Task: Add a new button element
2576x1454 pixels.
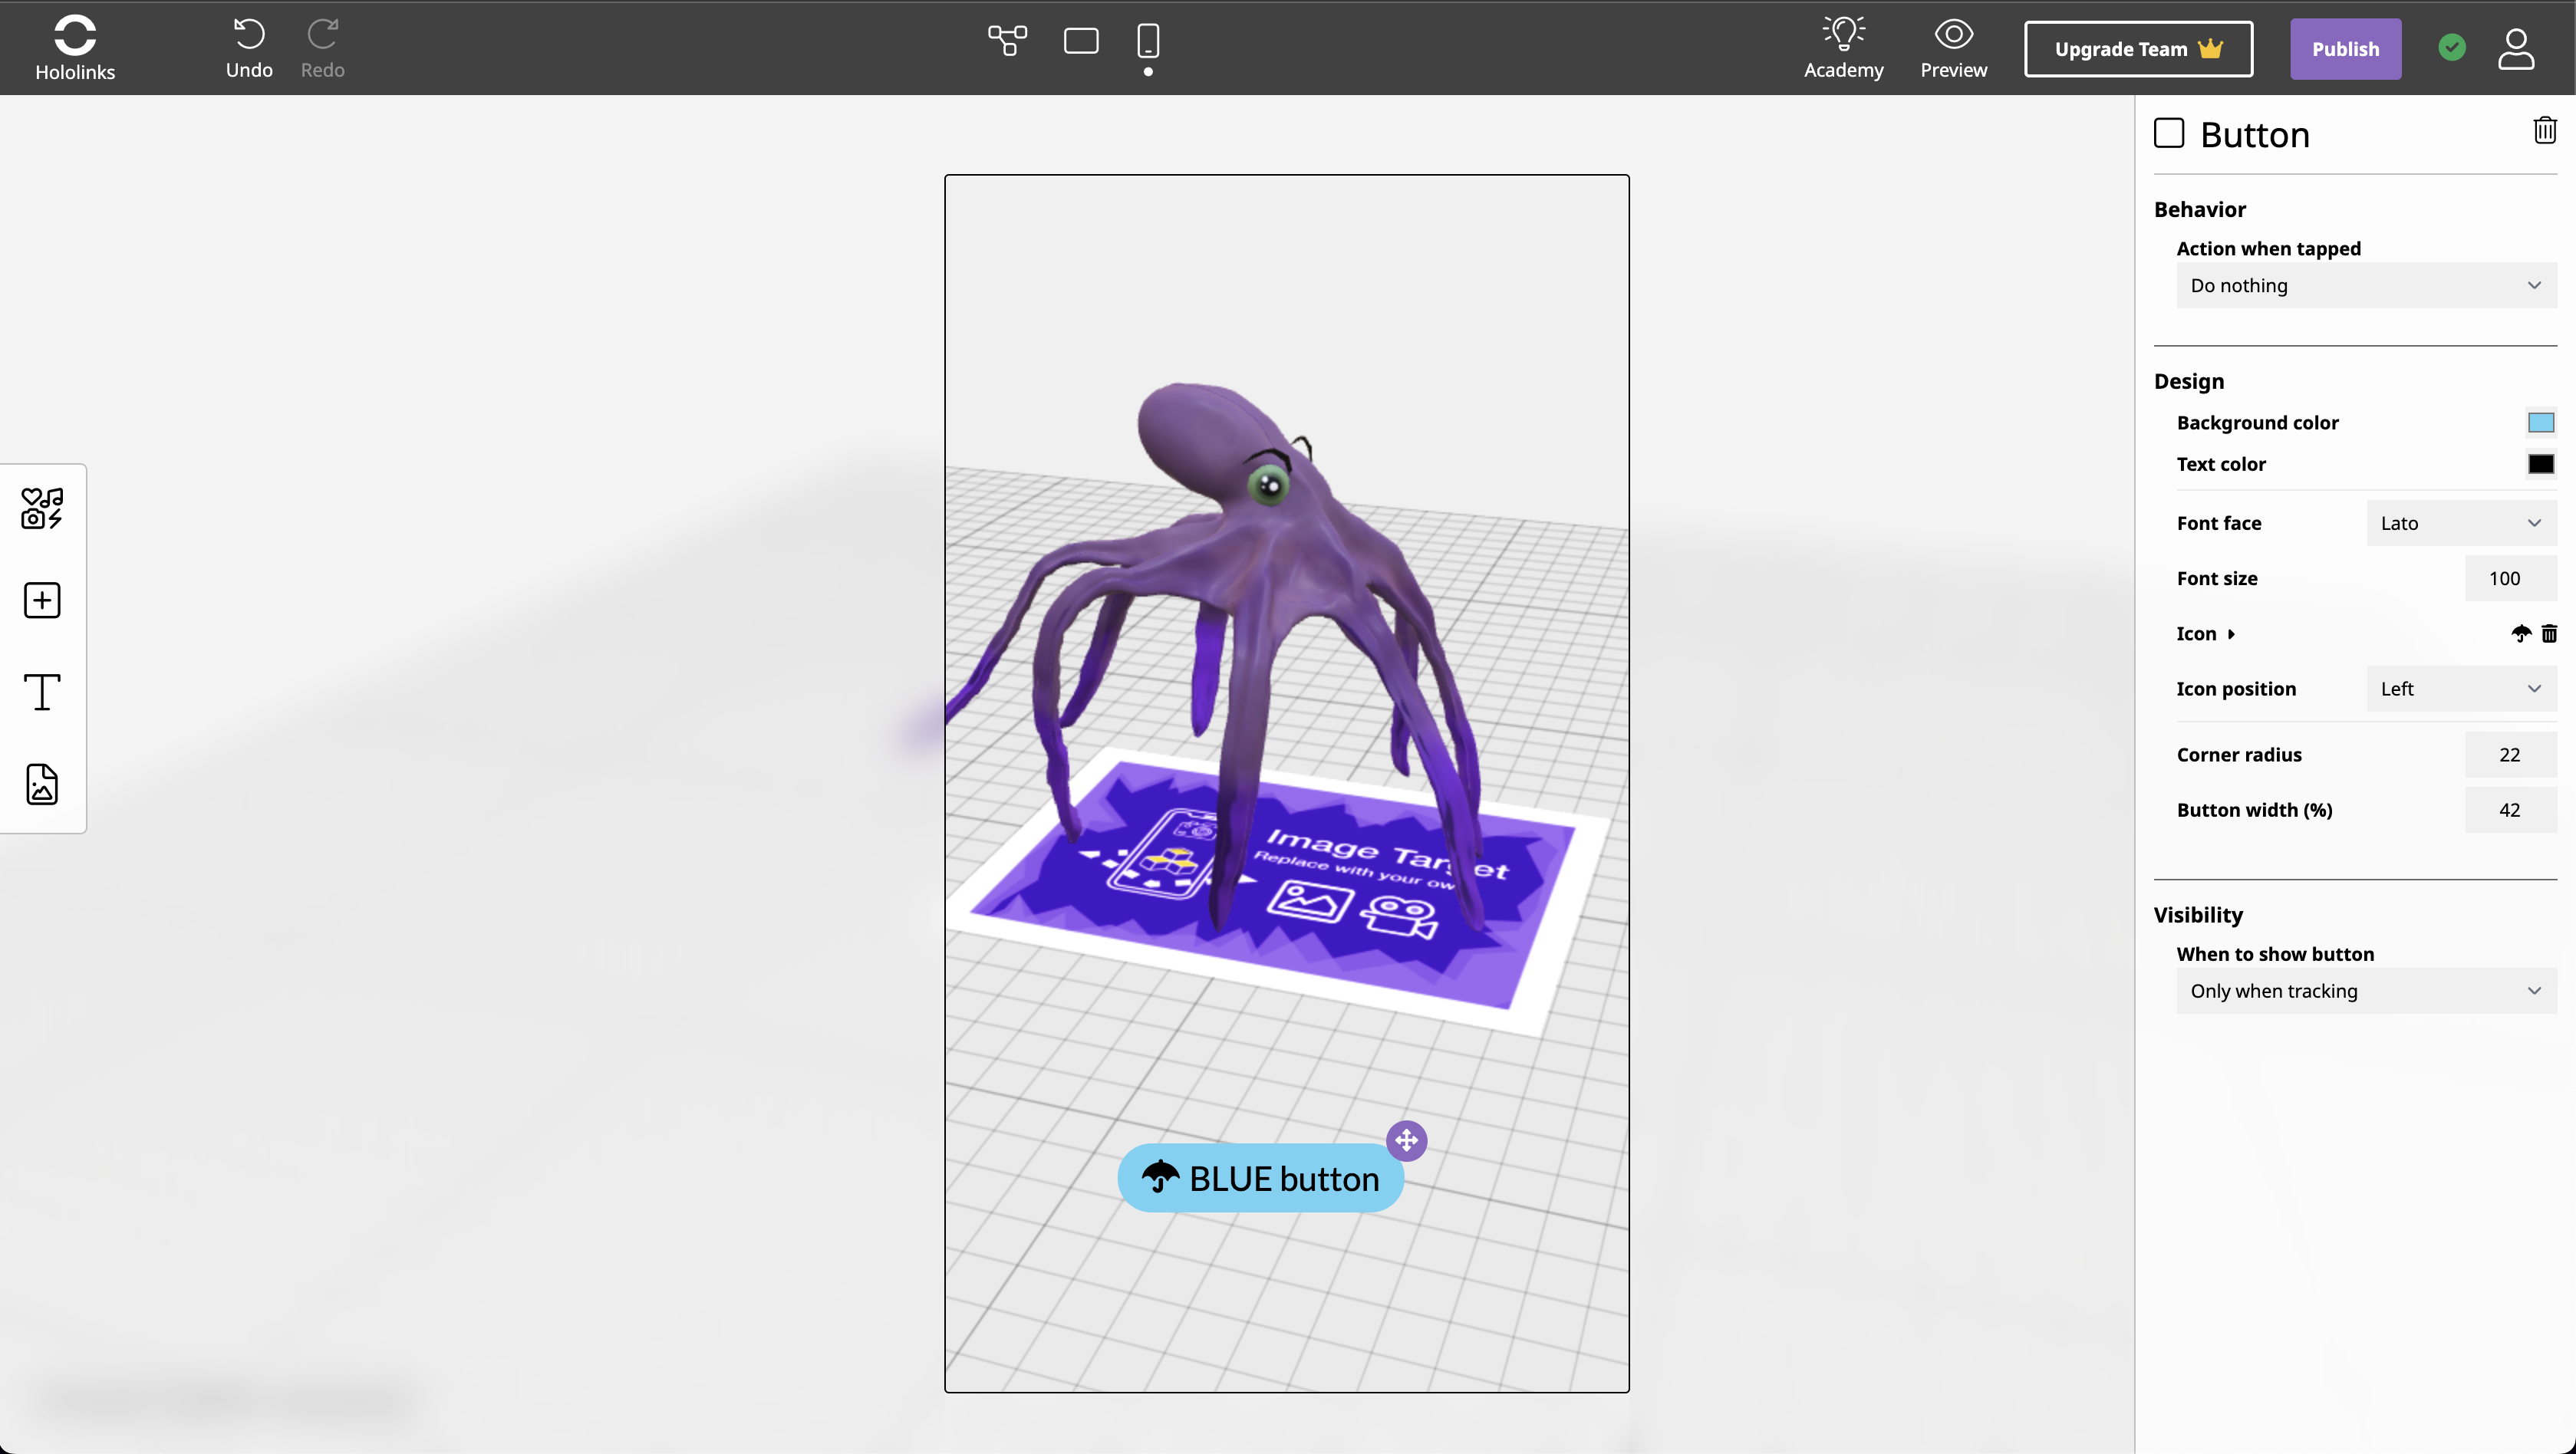Action: point(42,600)
